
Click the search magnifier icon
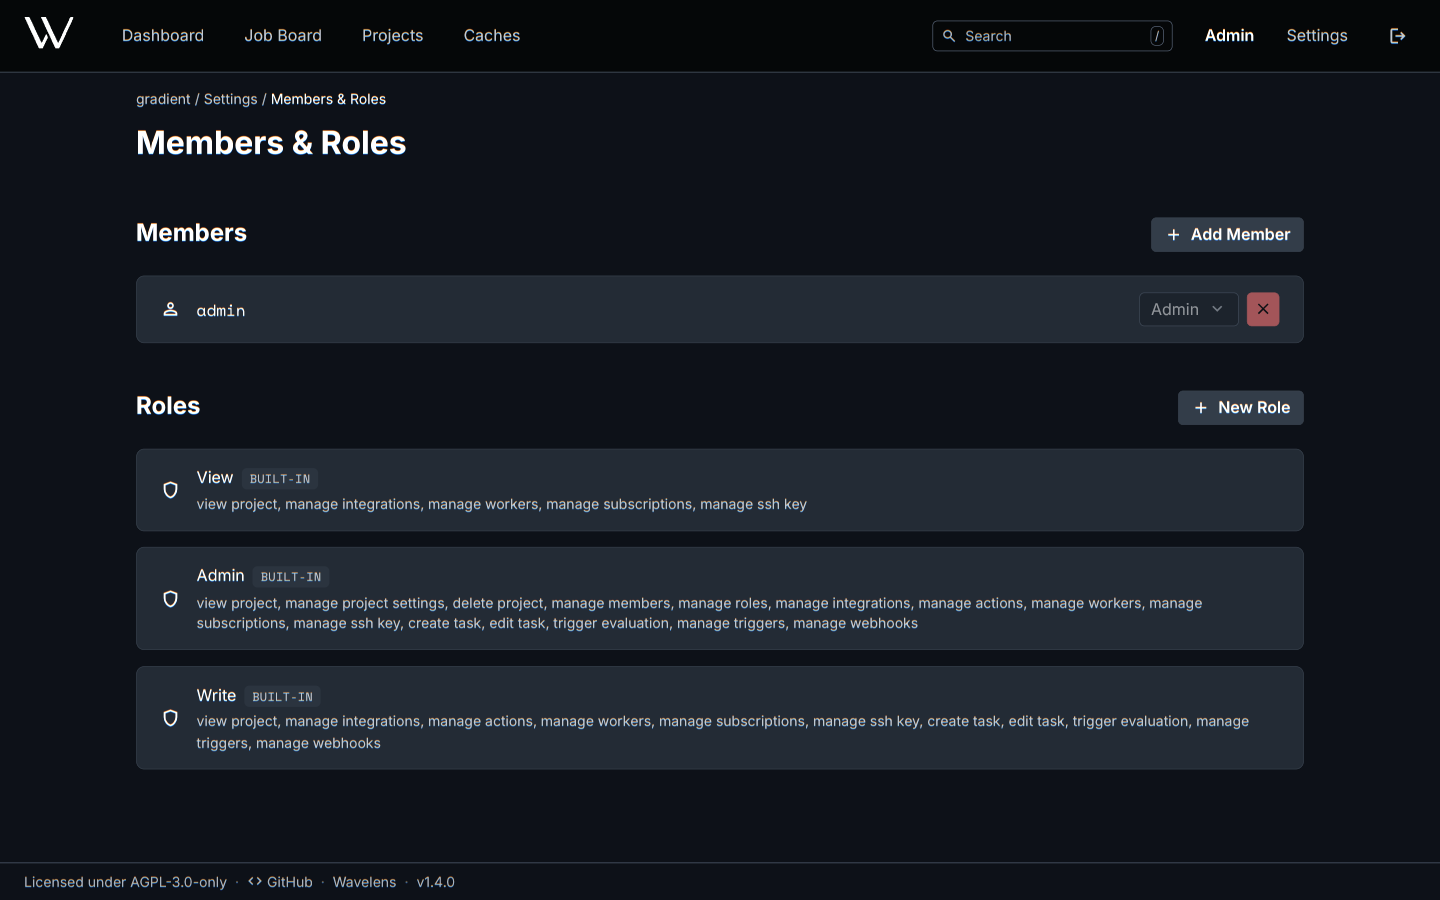[949, 36]
